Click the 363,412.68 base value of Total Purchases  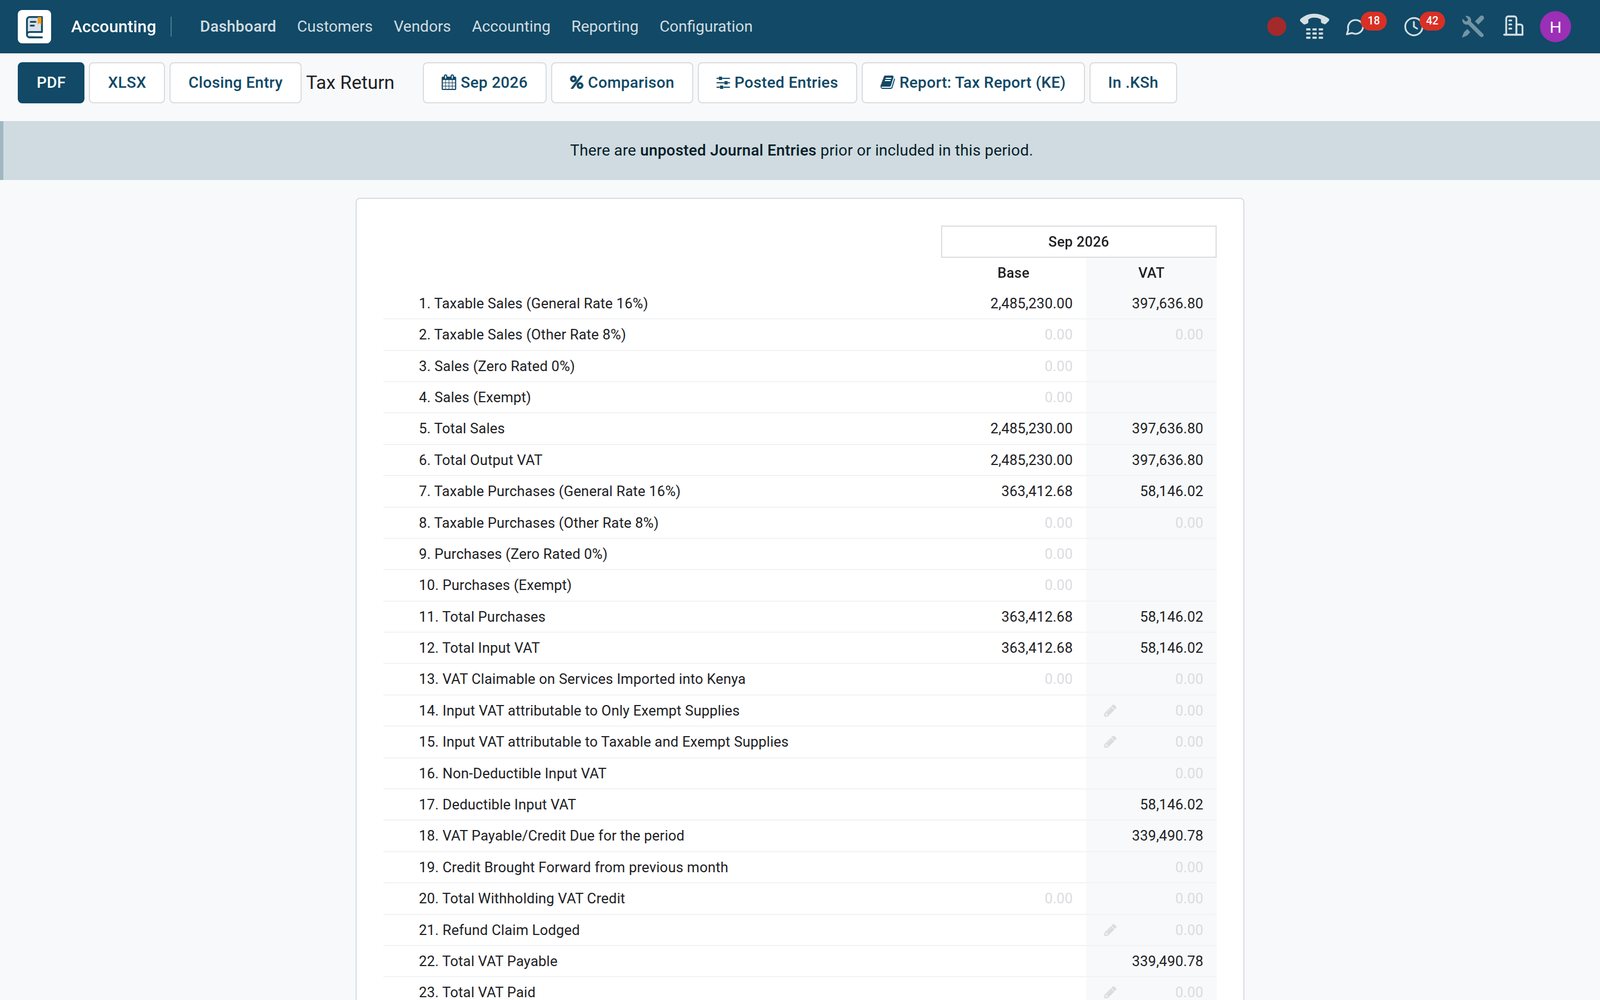click(1037, 617)
